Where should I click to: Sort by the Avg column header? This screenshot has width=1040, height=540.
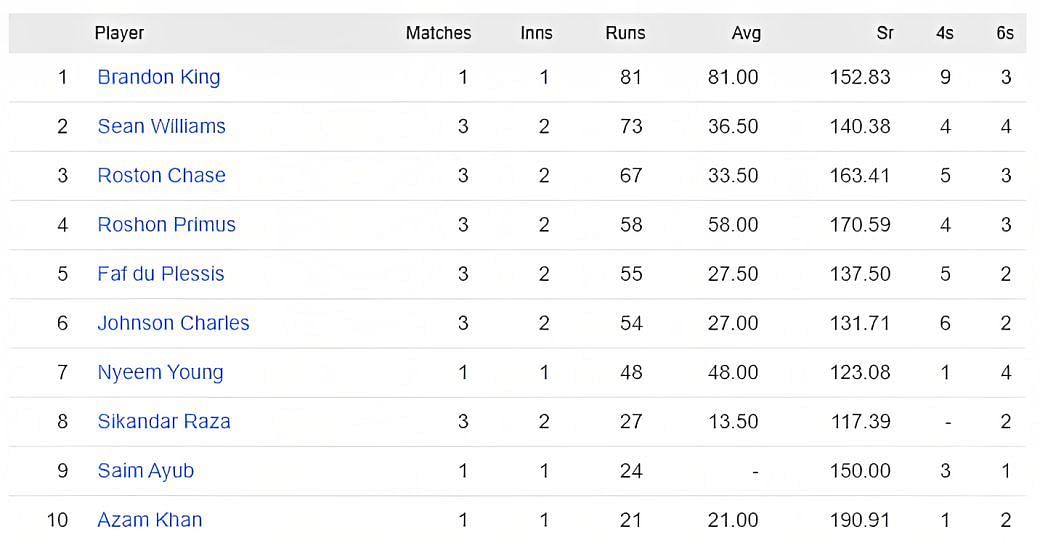click(x=746, y=33)
